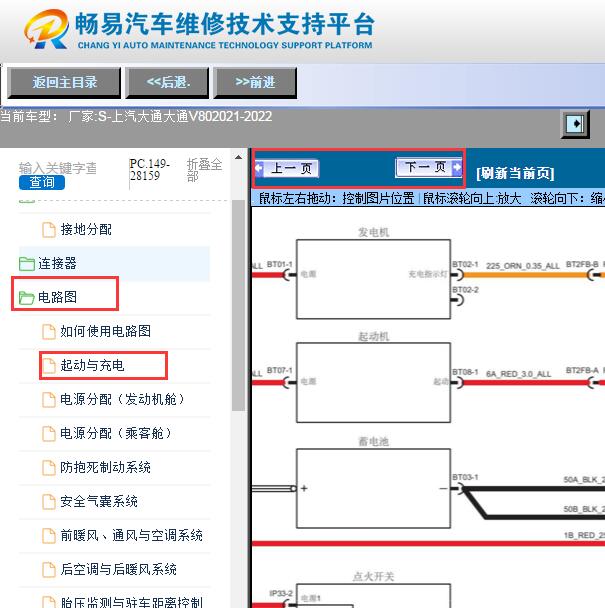
Task: Open 如何使用电路图 page
Action: [x=105, y=331]
